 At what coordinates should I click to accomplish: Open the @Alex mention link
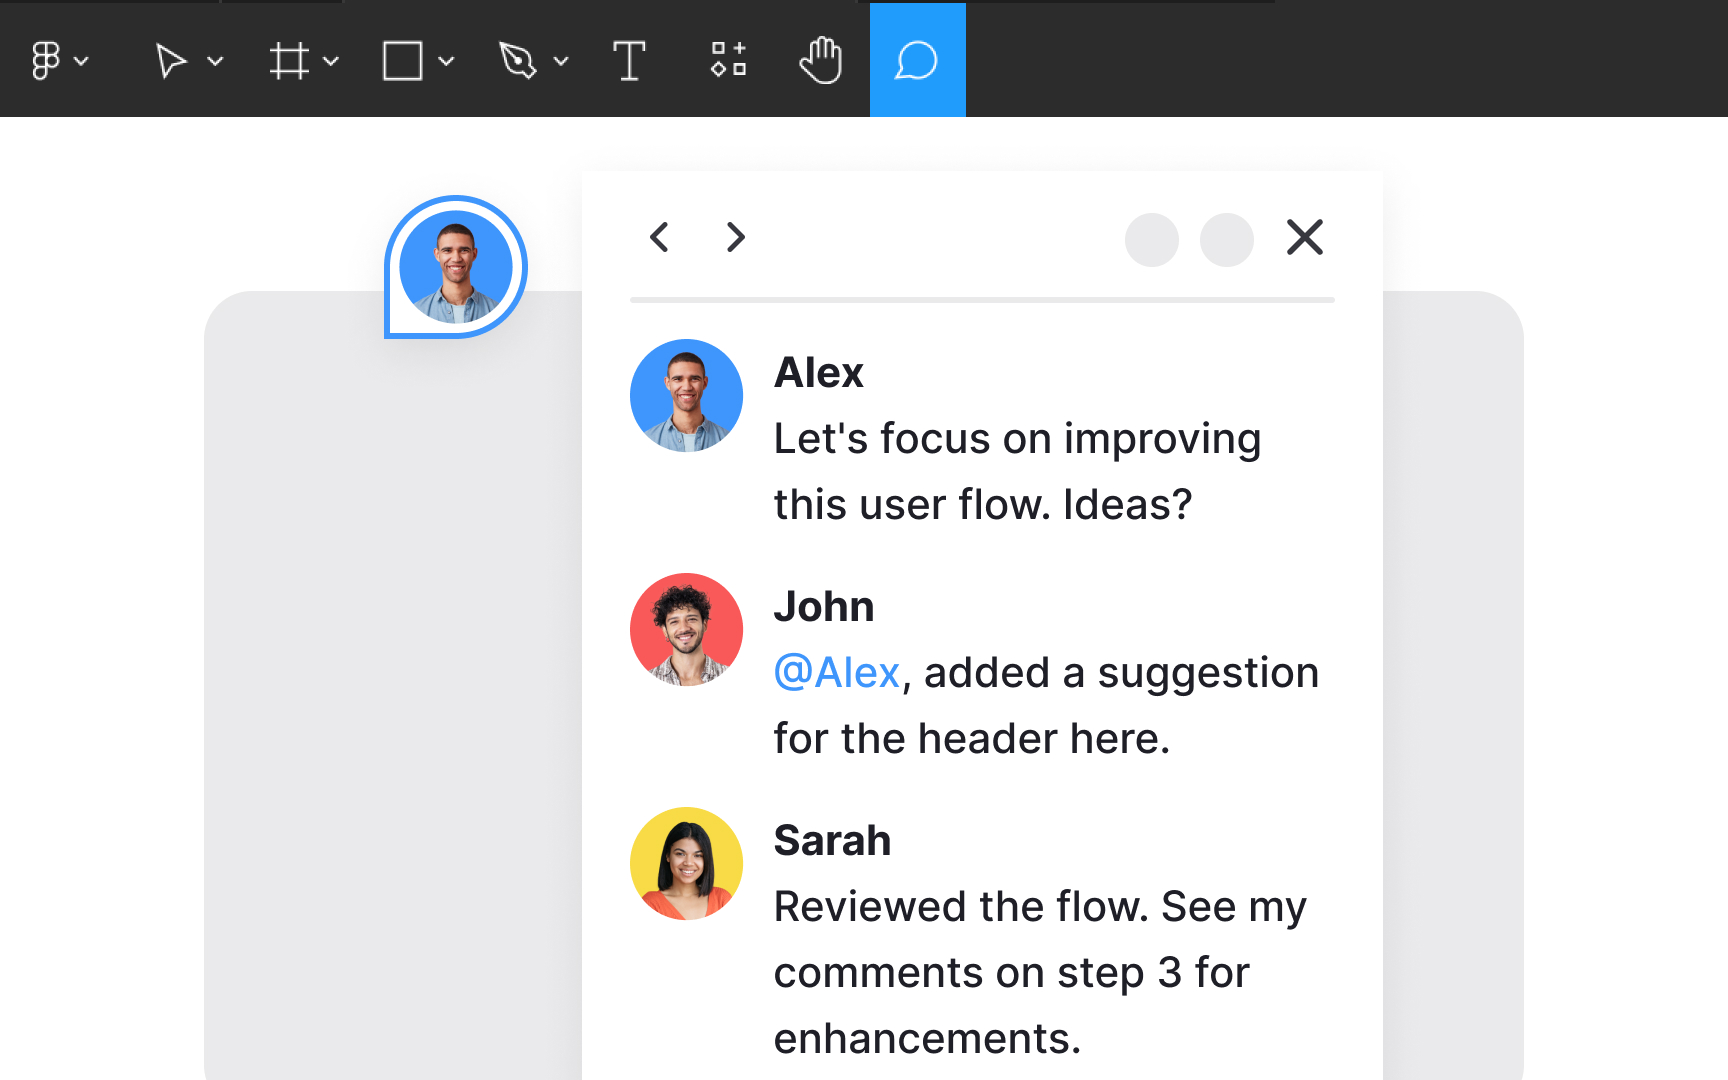837,672
